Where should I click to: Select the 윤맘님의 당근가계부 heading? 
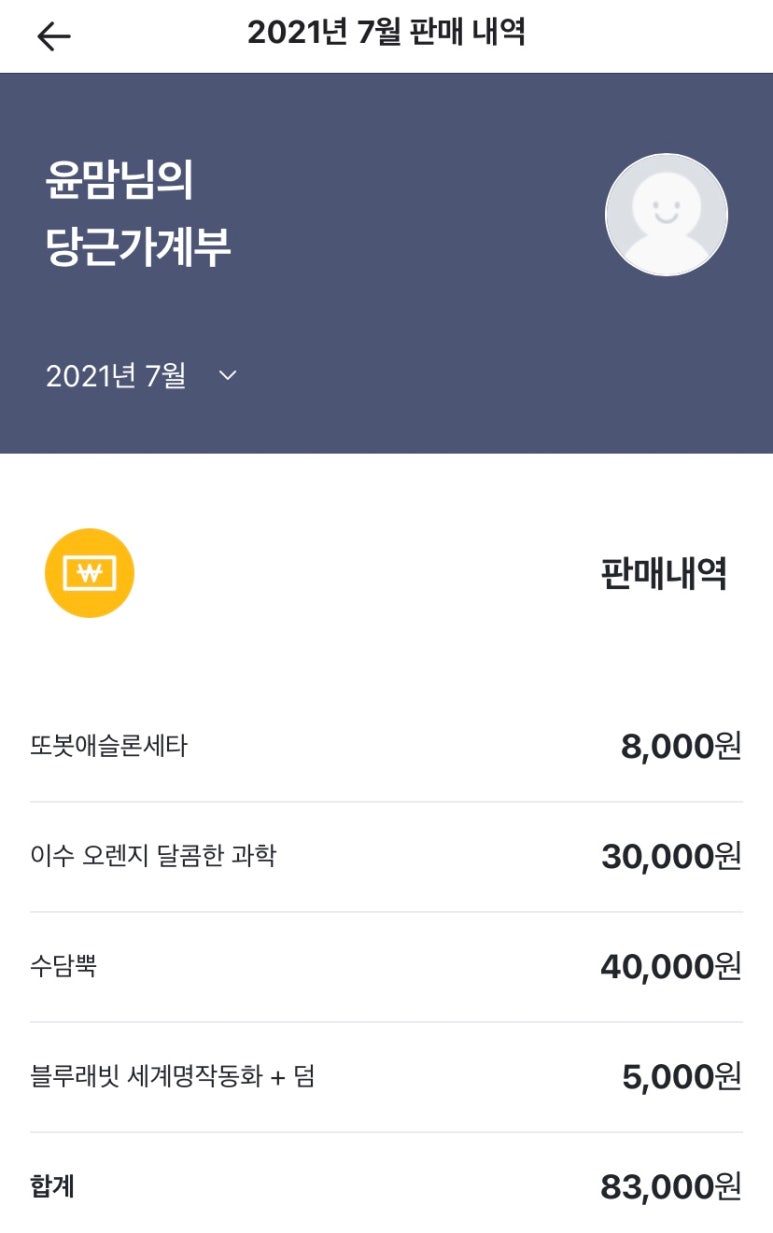[138, 214]
